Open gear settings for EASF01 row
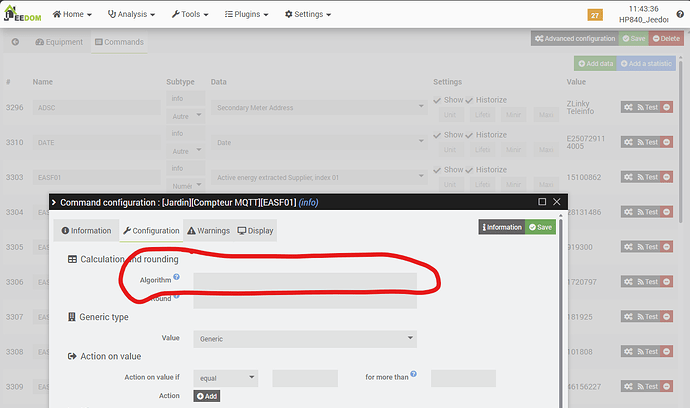690x408 pixels. (x=628, y=177)
